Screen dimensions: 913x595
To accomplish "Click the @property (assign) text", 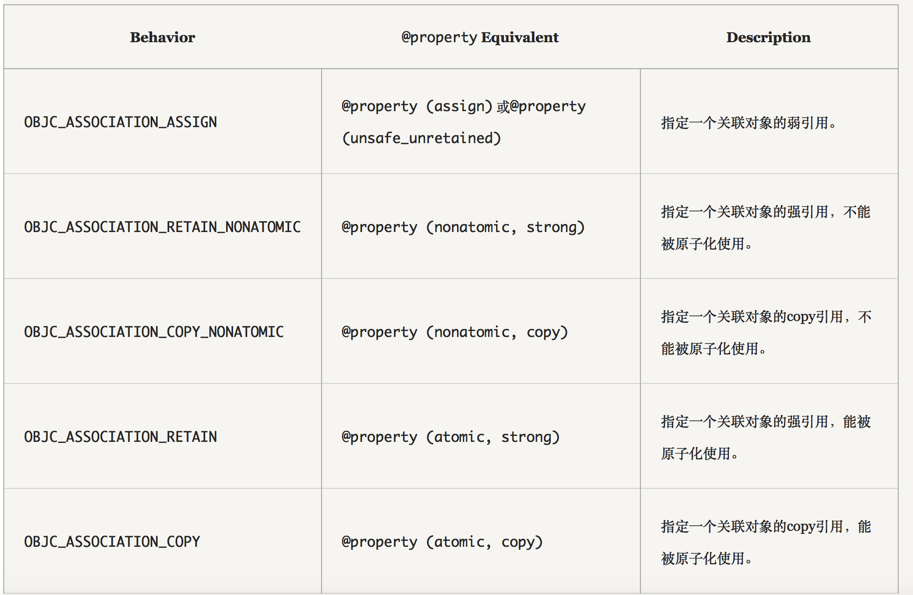I will tap(417, 106).
